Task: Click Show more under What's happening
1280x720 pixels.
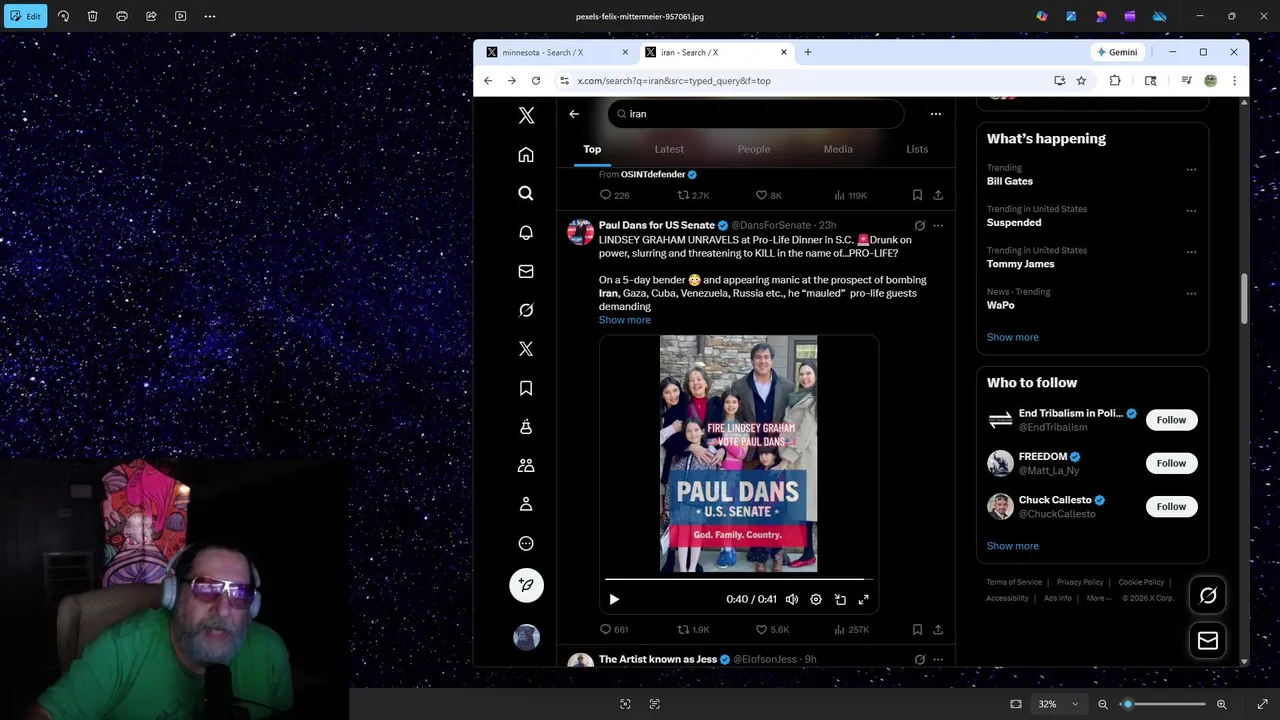Action: (x=1012, y=337)
